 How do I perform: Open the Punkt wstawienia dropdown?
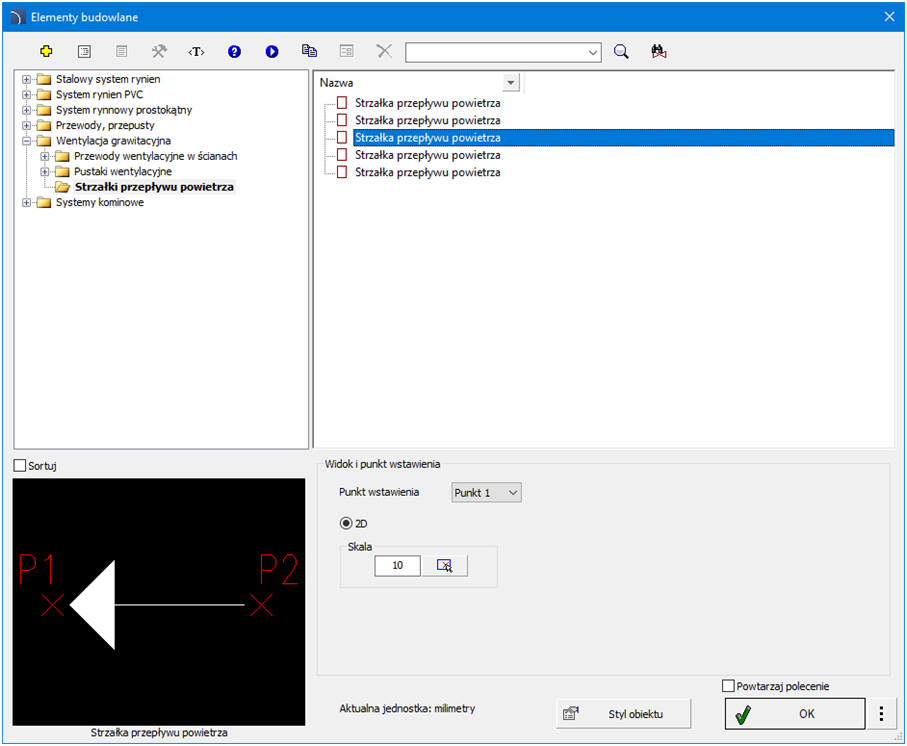click(486, 493)
